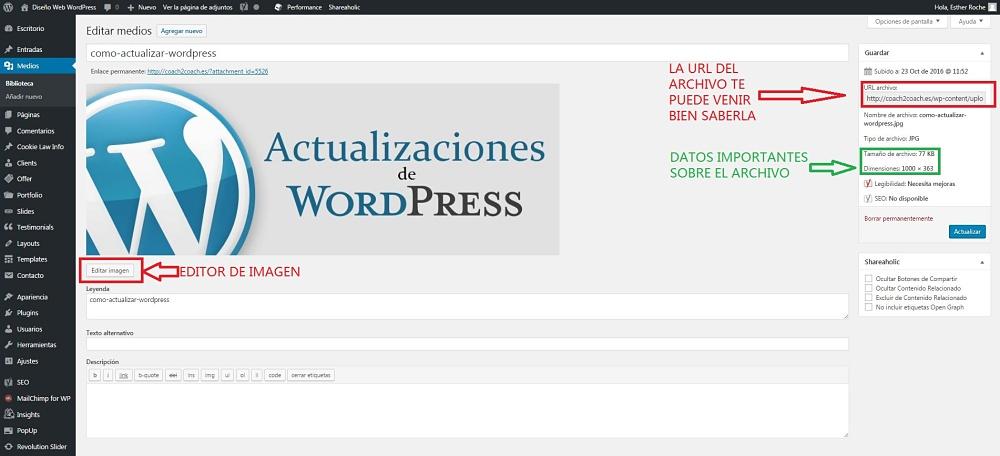Viewport: 1000px width, 456px height.
Task: Click the Agregar nuevo button
Action: pyautogui.click(x=182, y=31)
